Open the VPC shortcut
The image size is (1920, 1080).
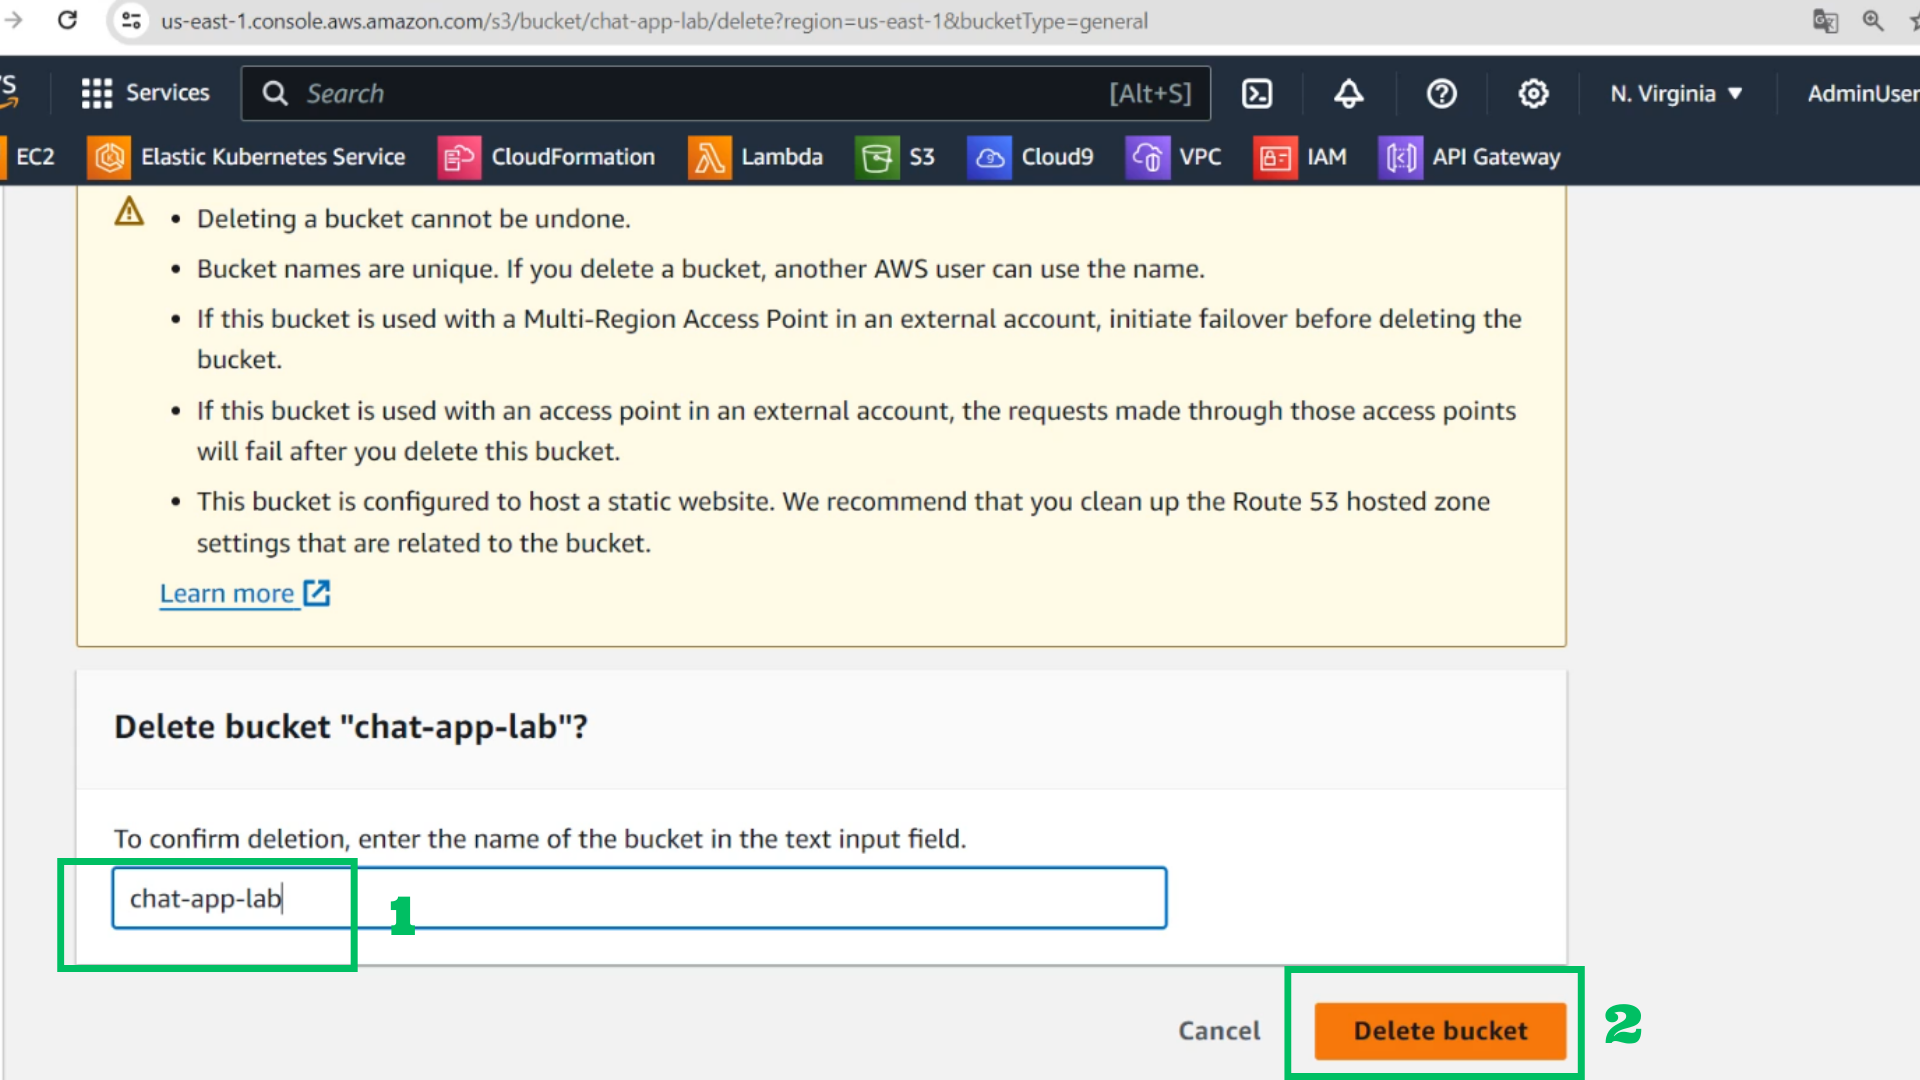click(1174, 157)
